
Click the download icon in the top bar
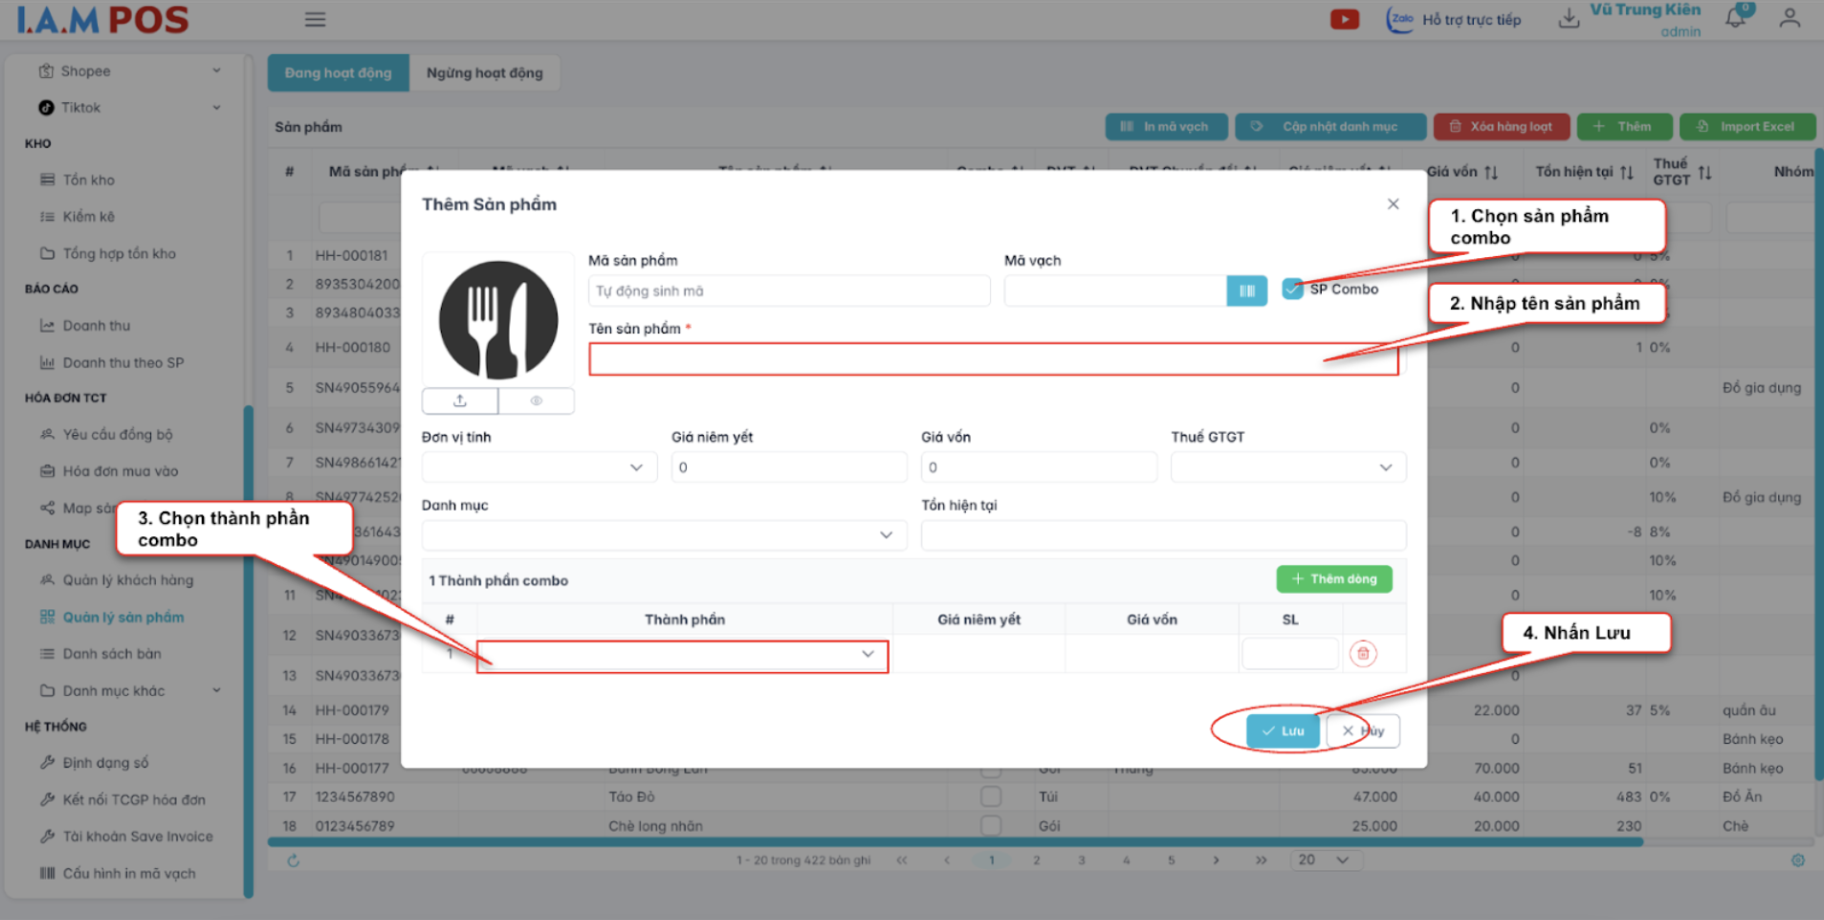1569,19
